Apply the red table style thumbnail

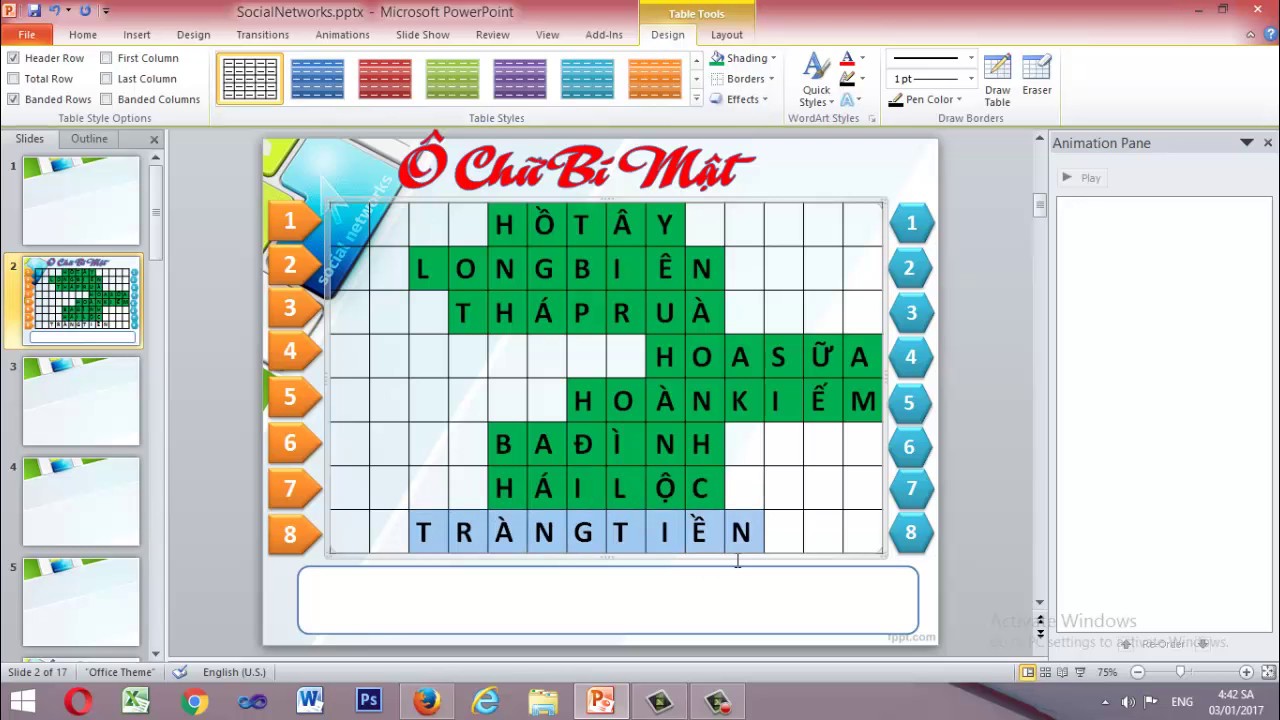point(384,79)
